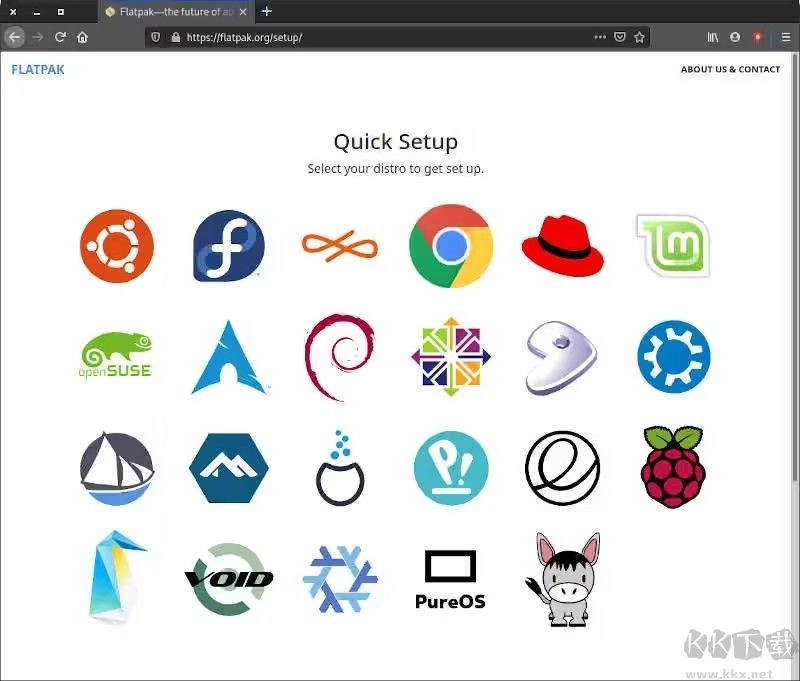Choose the Void Linux logo
The height and width of the screenshot is (681, 800).
[x=229, y=578]
